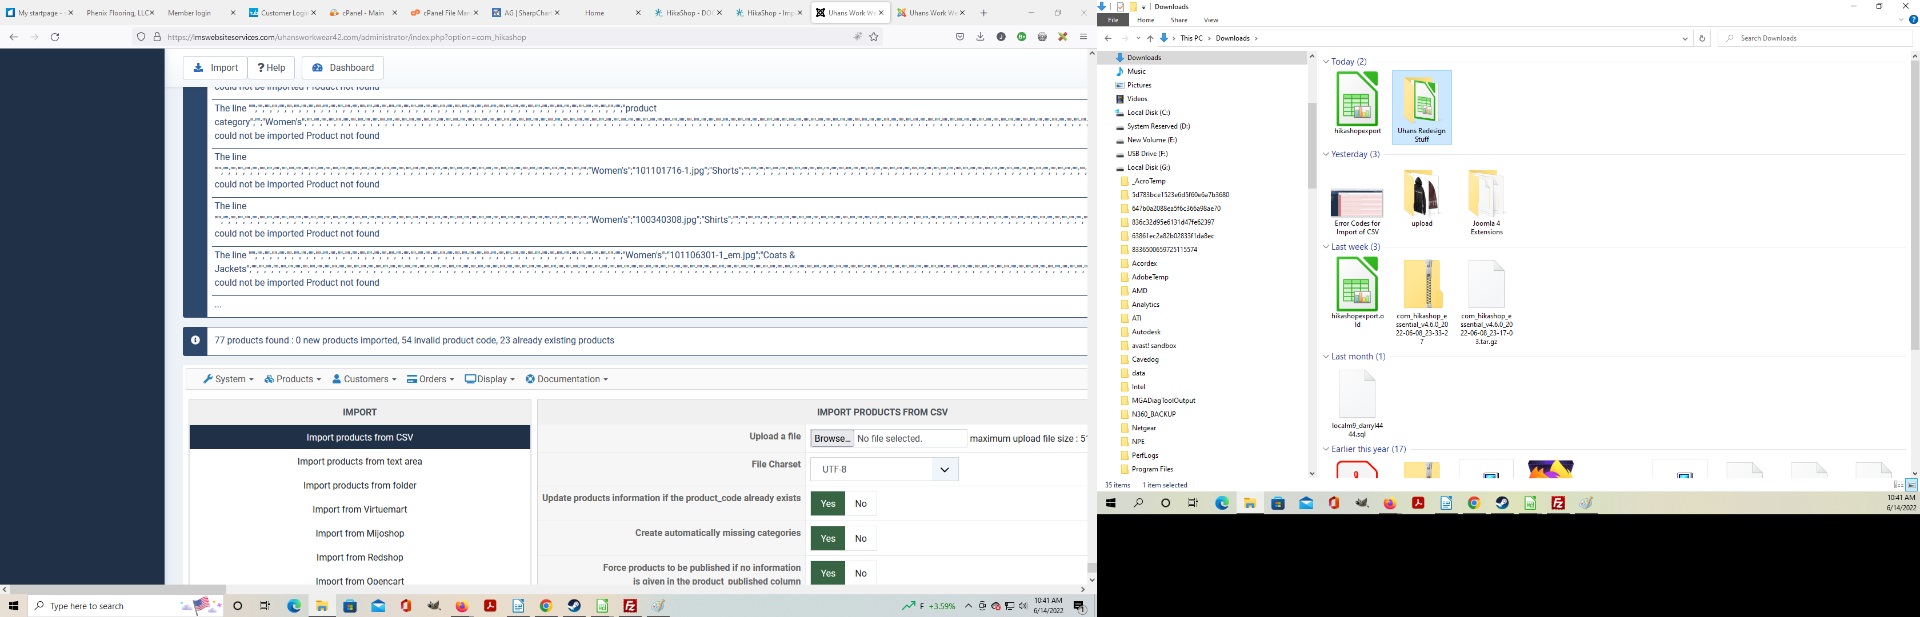
Task: Open FileZilla on left taskbar
Action: tap(630, 606)
